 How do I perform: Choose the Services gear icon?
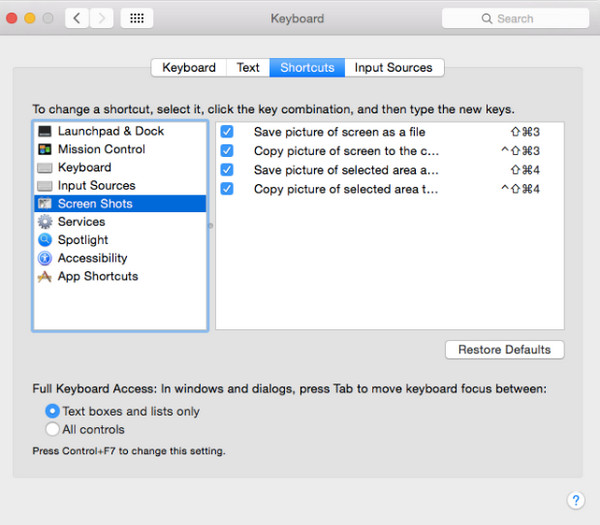[x=44, y=222]
